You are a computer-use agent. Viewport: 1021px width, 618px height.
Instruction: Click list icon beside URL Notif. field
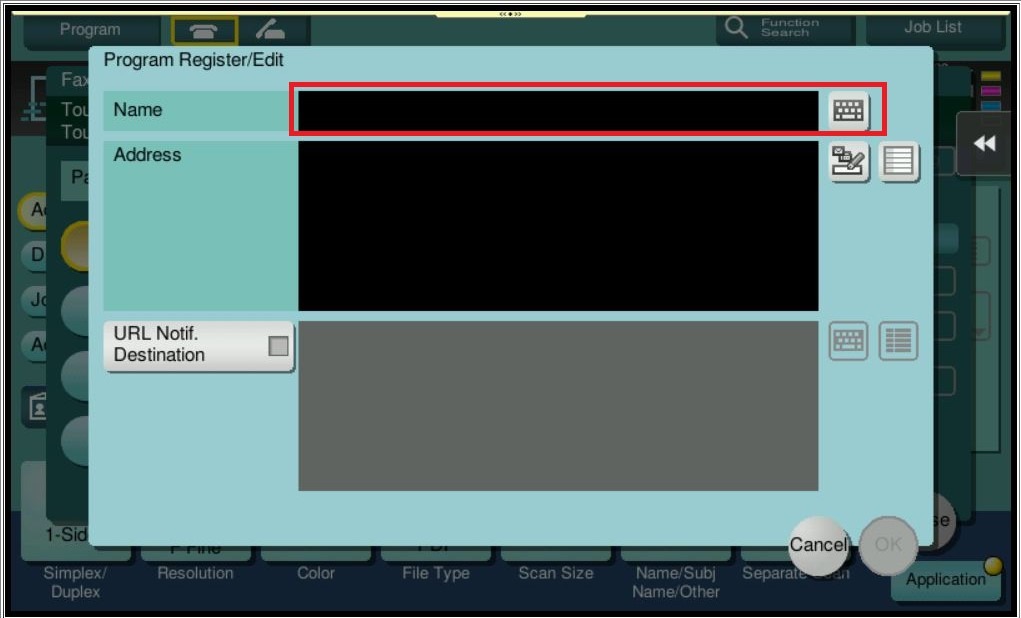[x=899, y=341]
